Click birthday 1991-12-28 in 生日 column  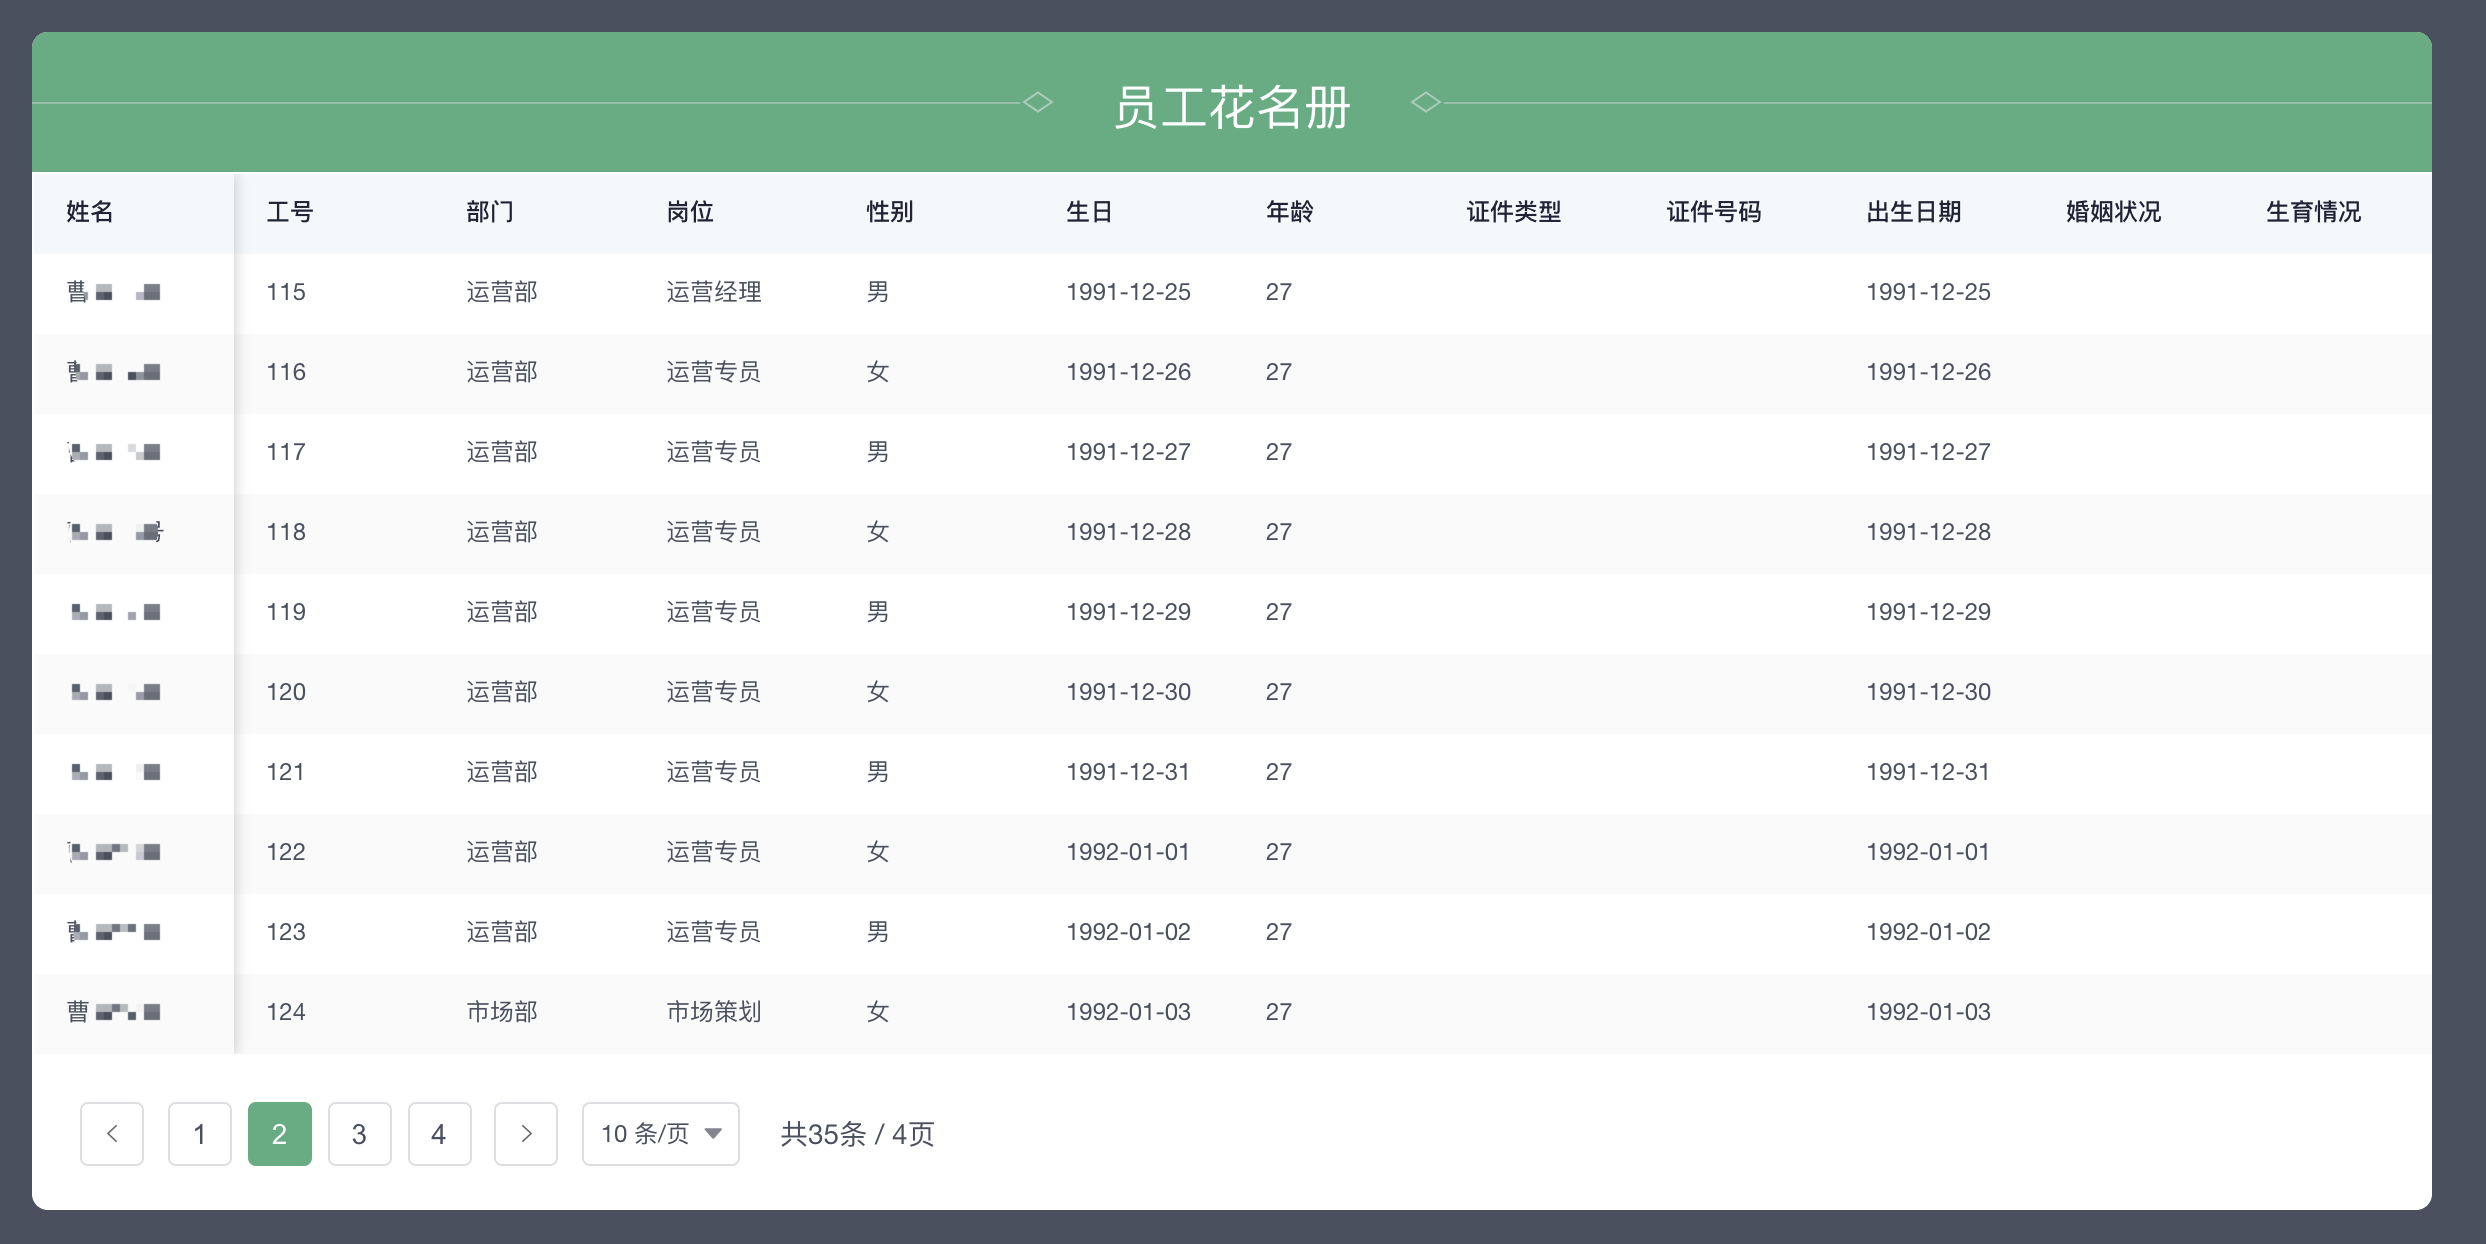(1128, 532)
